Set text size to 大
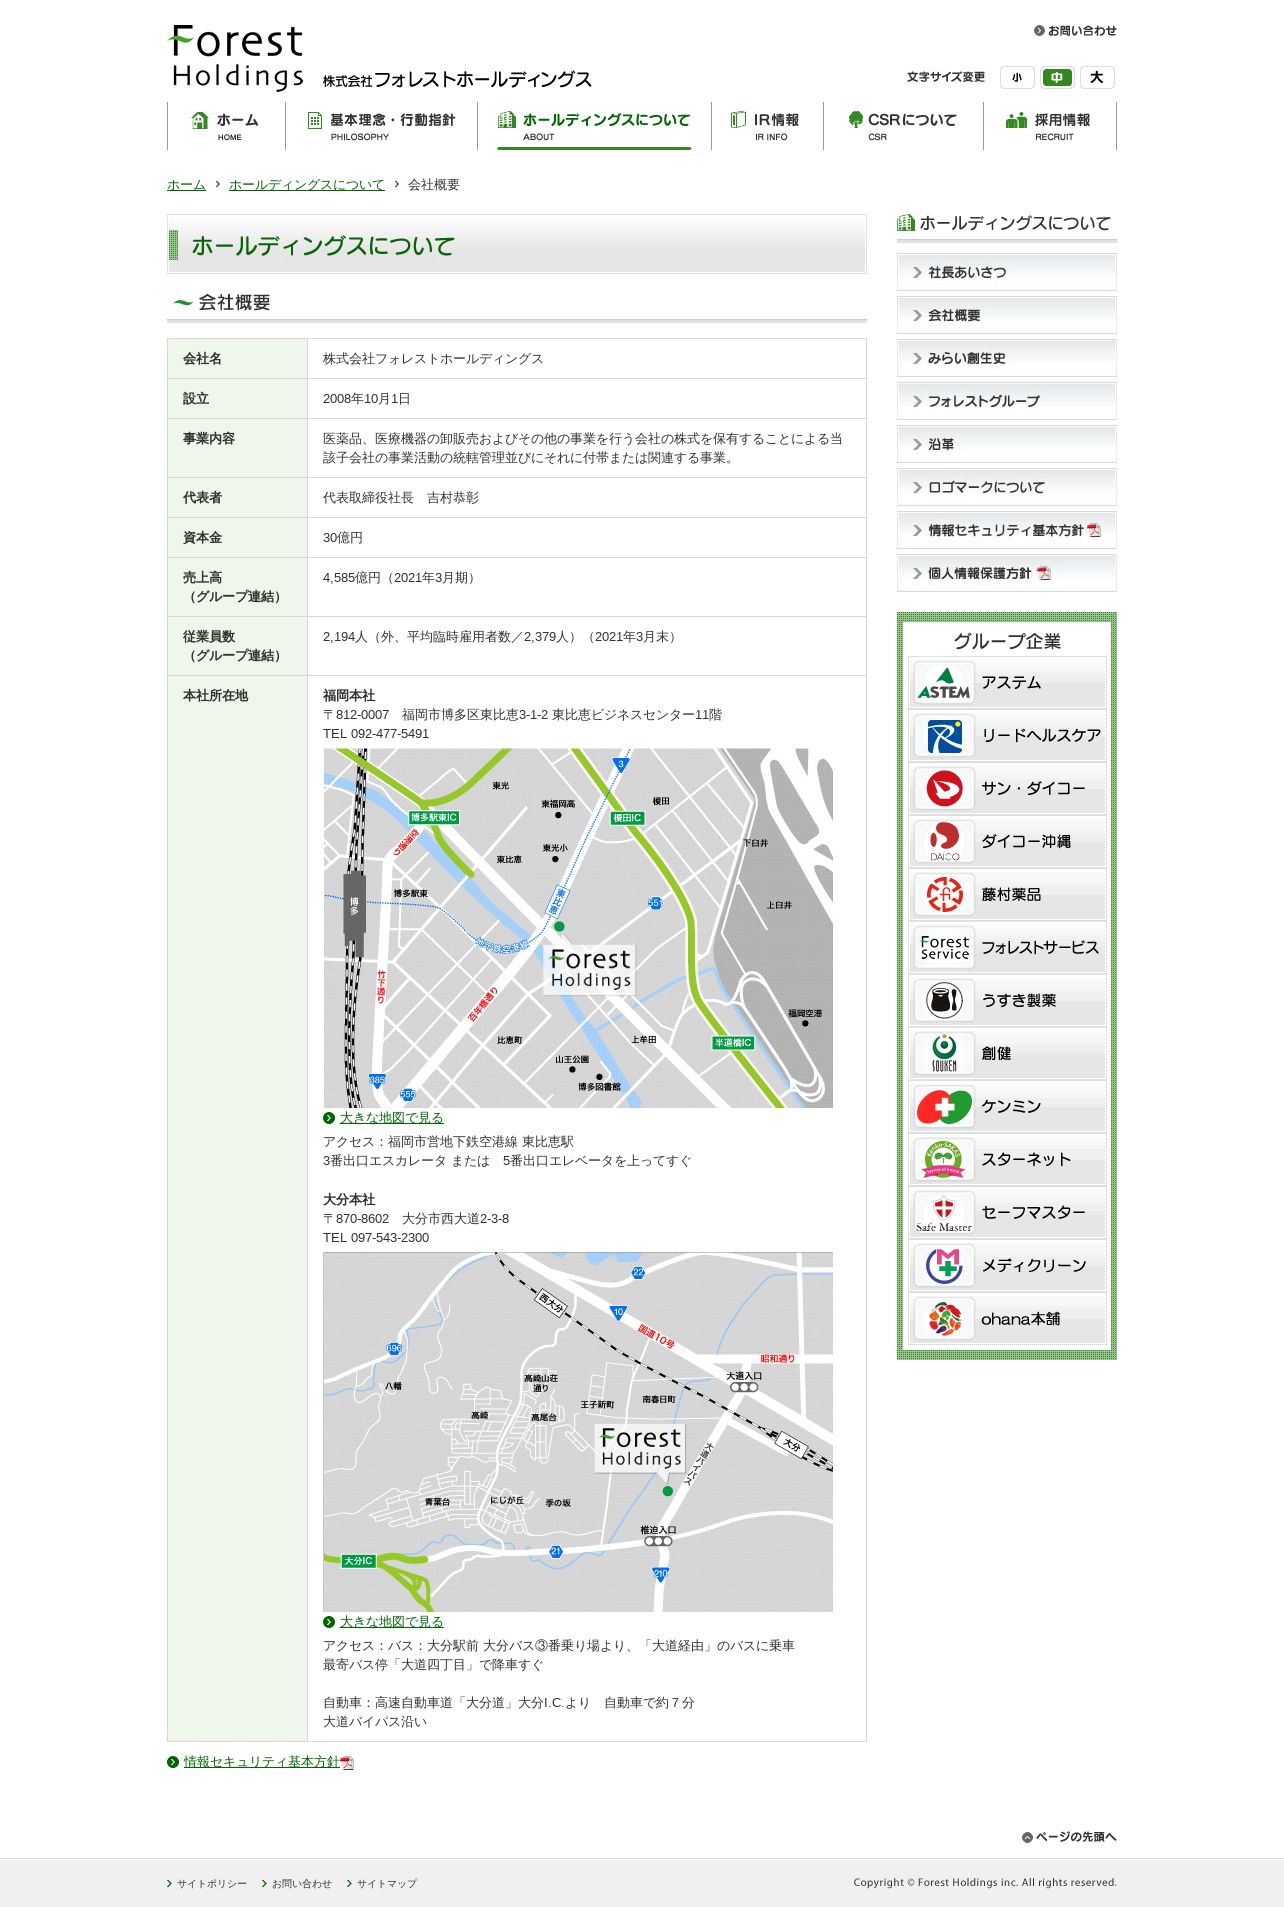The width and height of the screenshot is (1284, 1907). (1097, 78)
